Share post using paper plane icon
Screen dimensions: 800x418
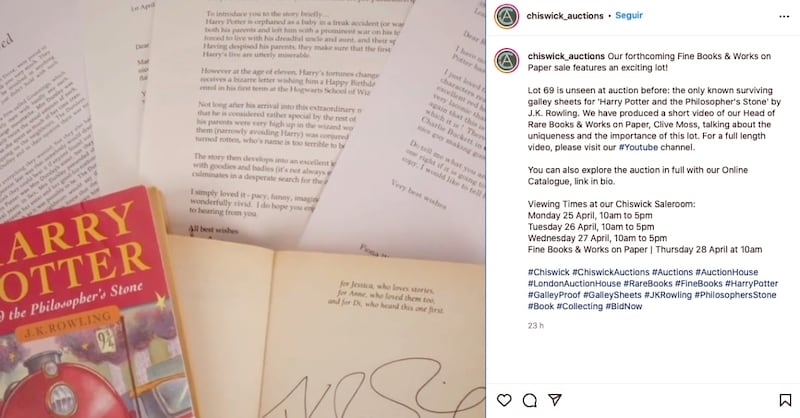555,400
